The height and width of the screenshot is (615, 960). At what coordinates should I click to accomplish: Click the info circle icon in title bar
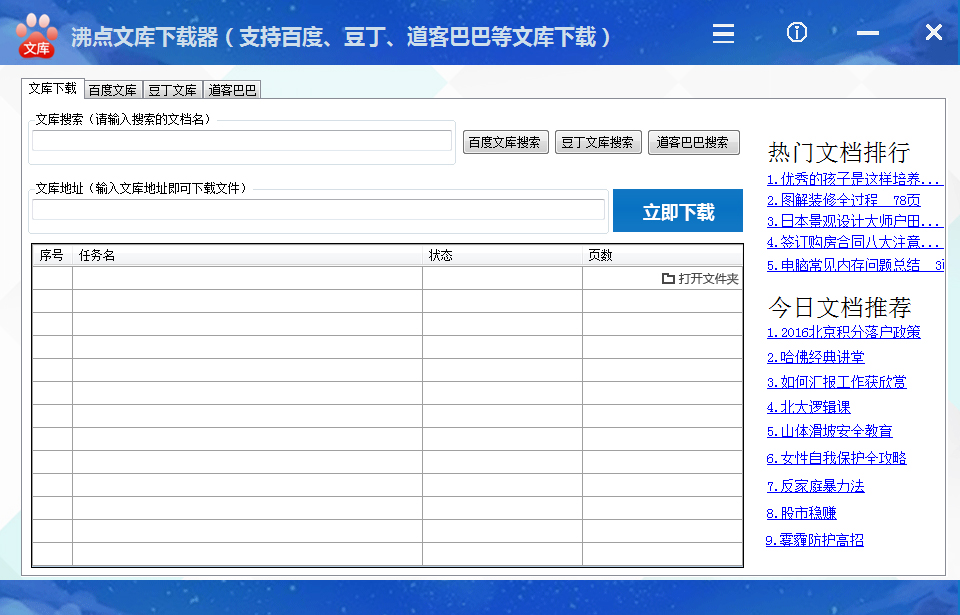797,32
